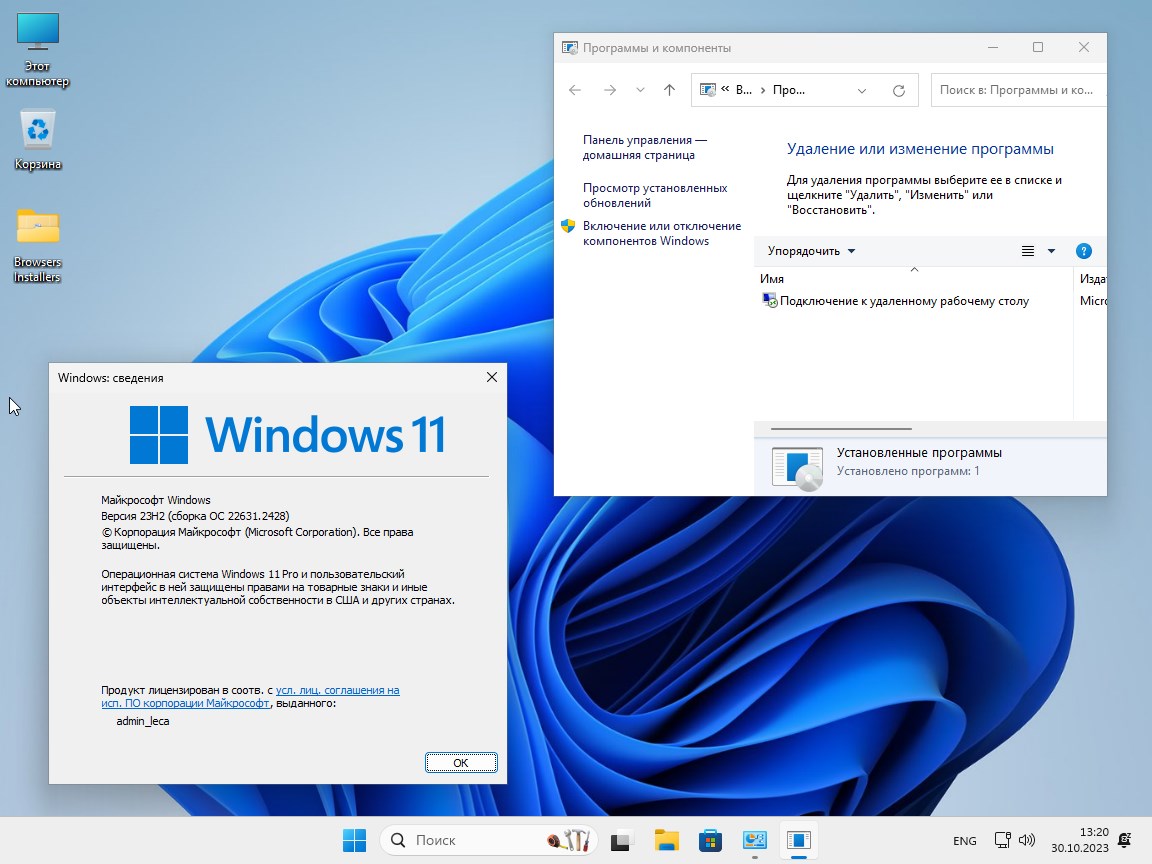Open Панель управления — домашняя страница link
Viewport: 1152px width, 864px height.
[x=644, y=147]
